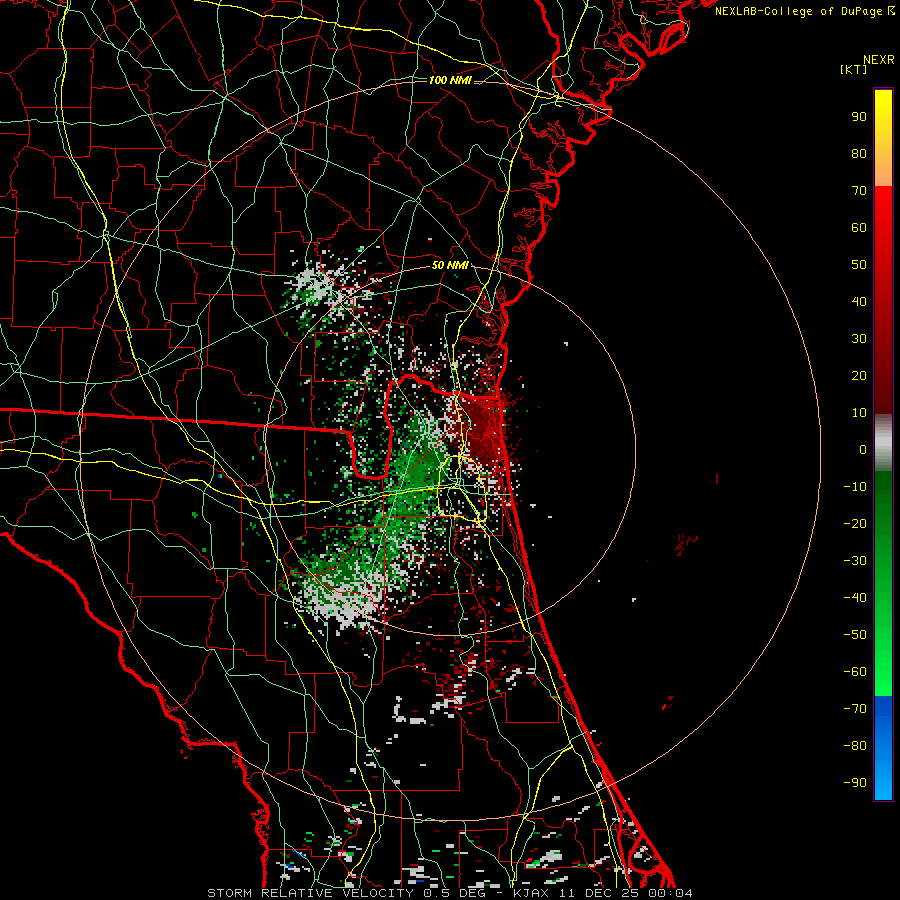900x900 pixels.
Task: Click the -10 value on the color scale
Action: click(x=855, y=487)
